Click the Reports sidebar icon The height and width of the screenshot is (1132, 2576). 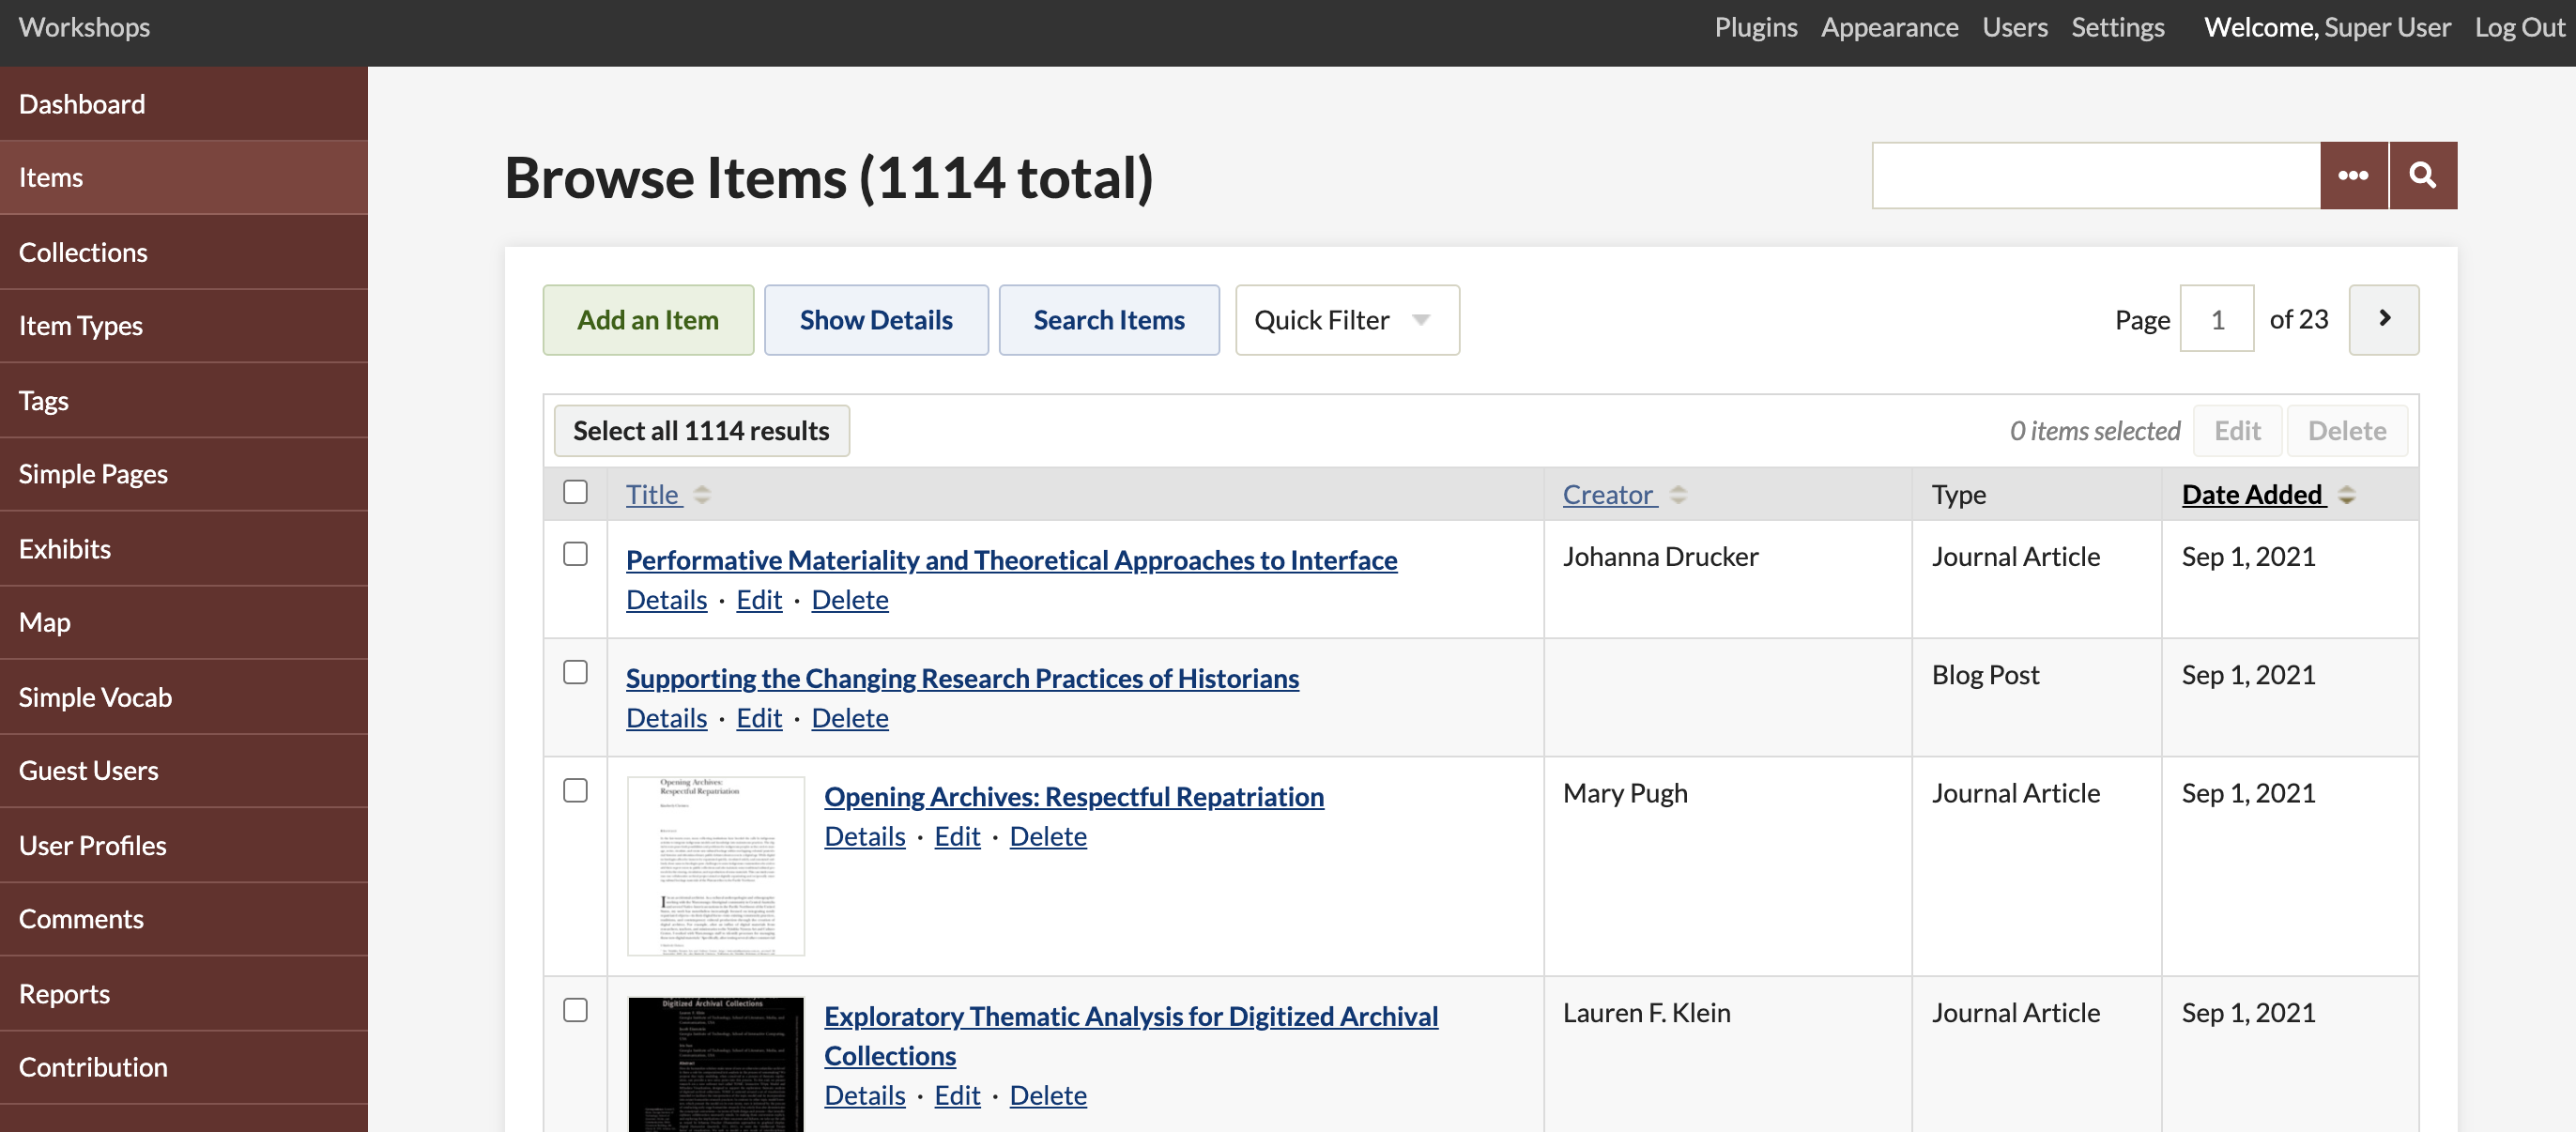(x=62, y=990)
